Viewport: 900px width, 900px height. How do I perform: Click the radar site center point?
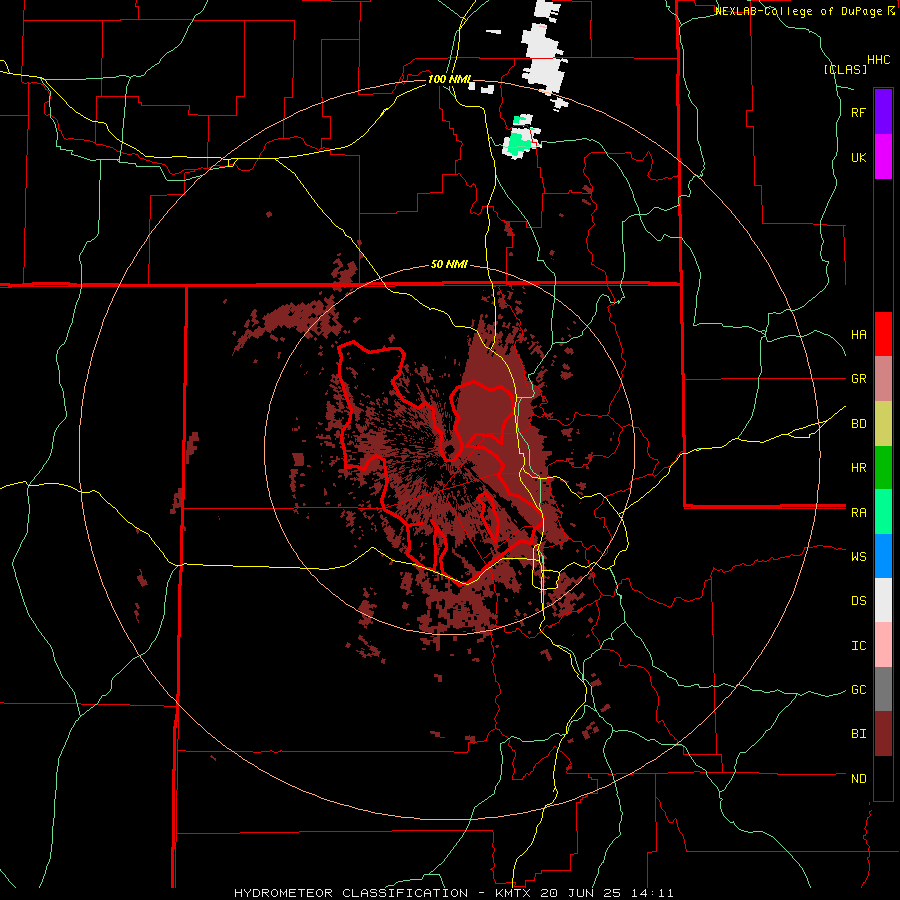point(449,449)
